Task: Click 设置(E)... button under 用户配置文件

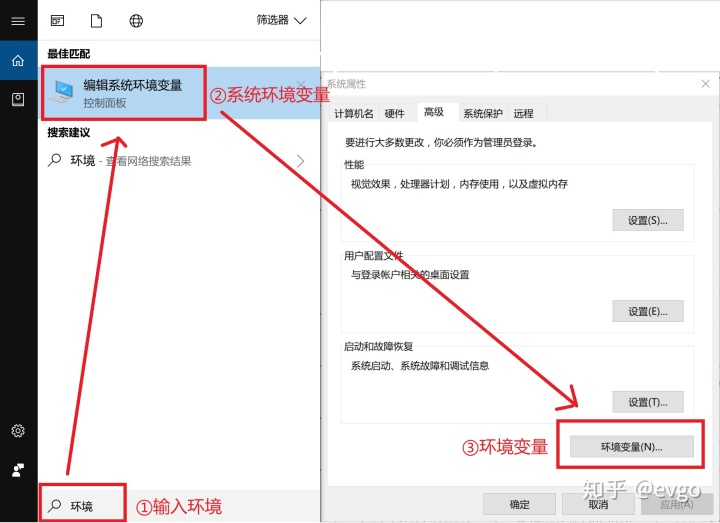Action: [647, 311]
